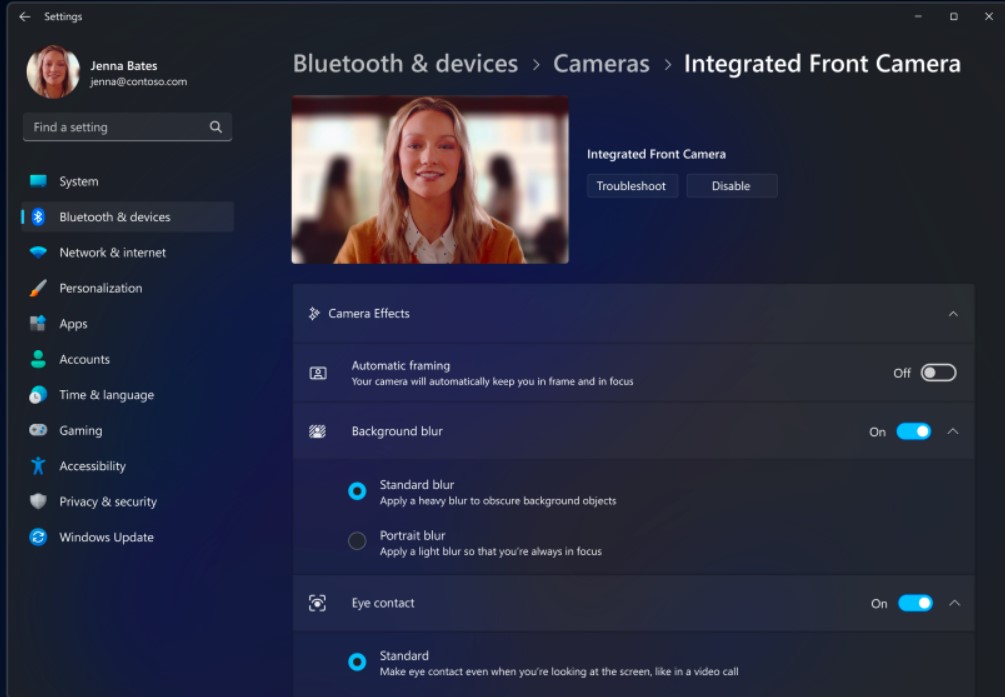Click the Privacy shield icon
Viewport: 1005px width, 697px height.
click(38, 501)
